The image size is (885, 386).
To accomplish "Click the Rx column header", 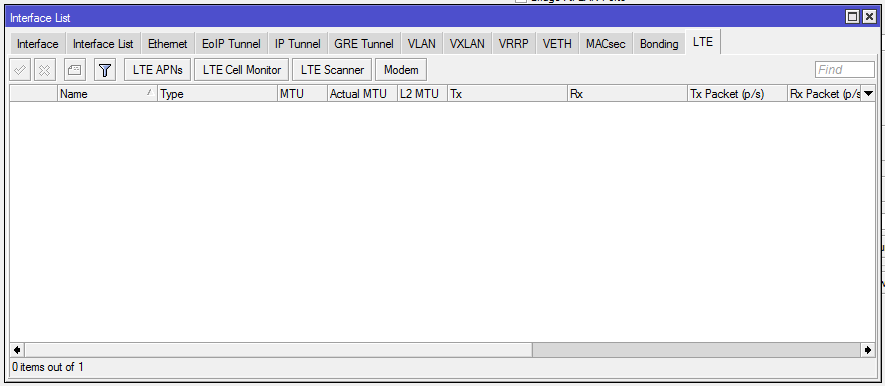I will pos(628,94).
